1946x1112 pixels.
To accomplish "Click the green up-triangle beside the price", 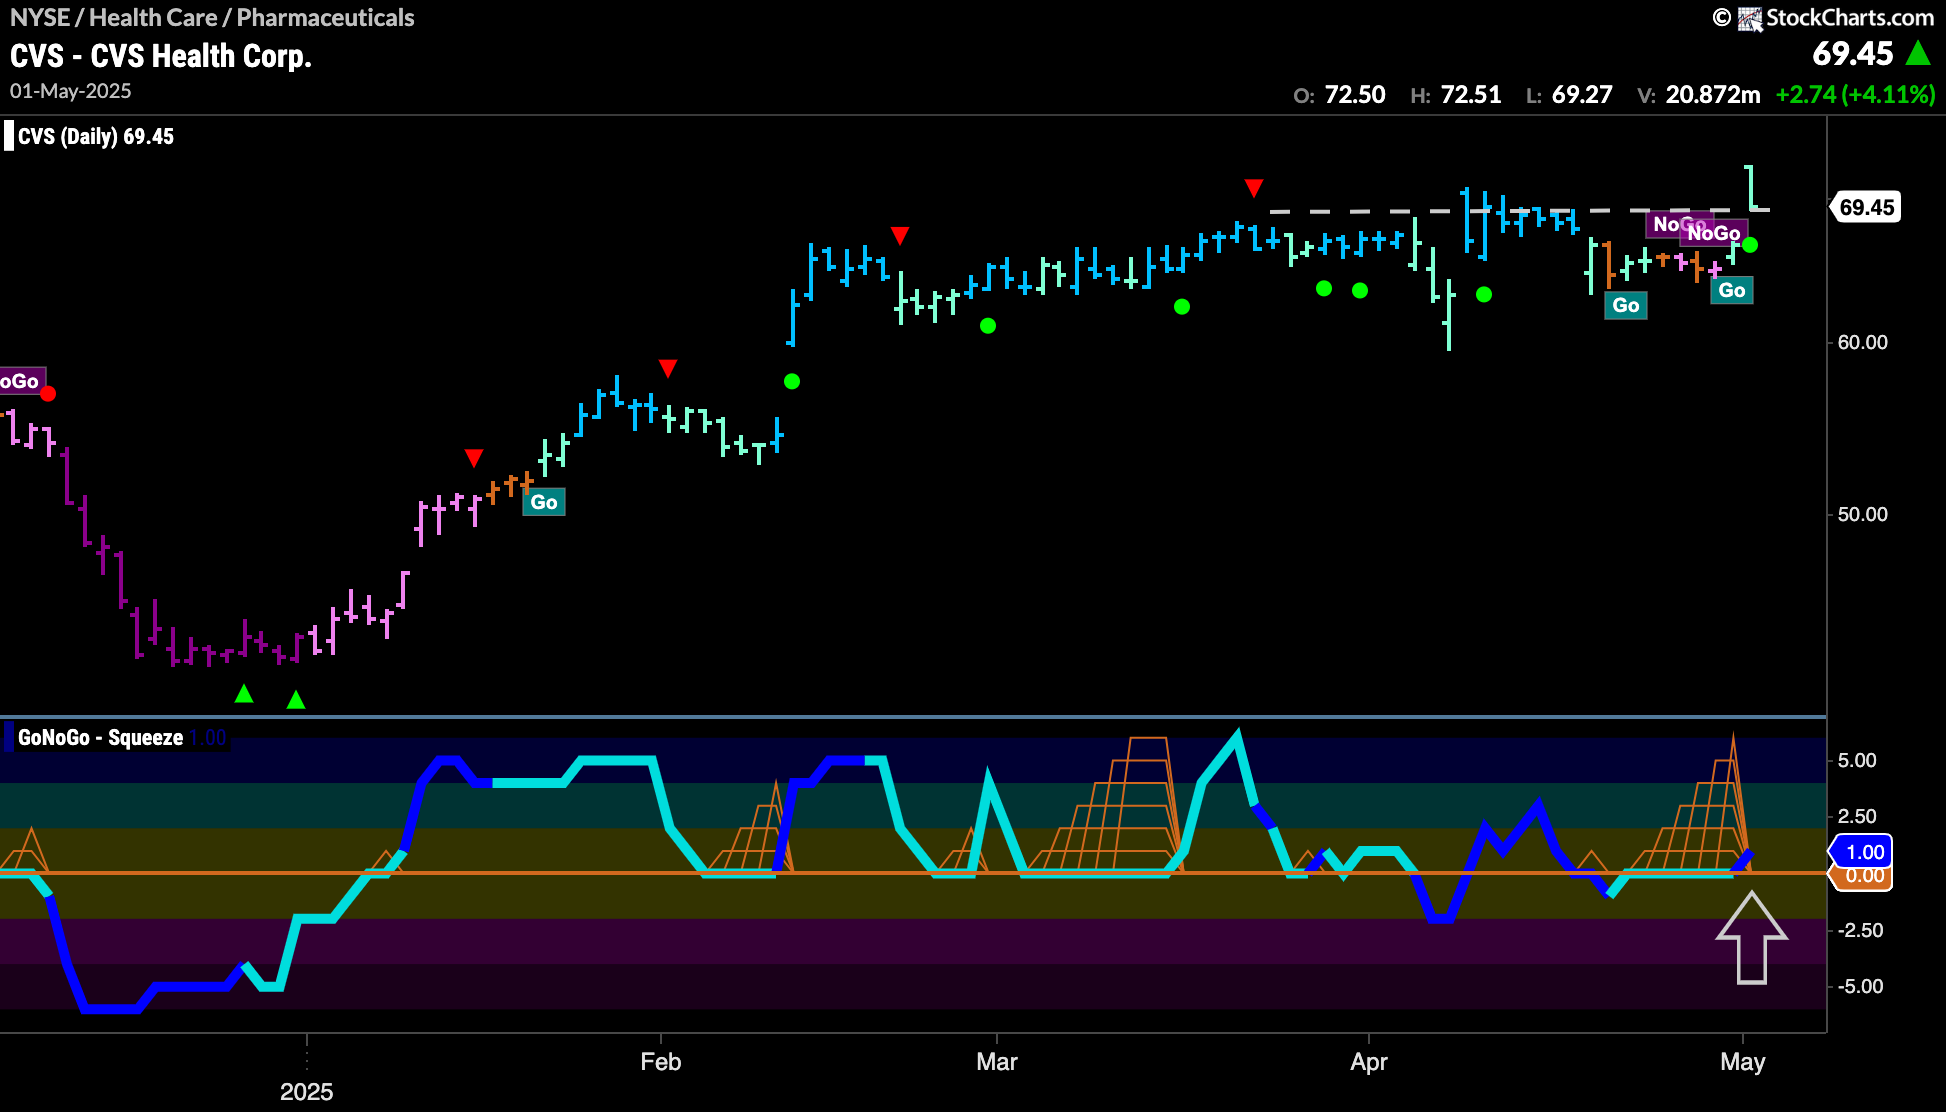I will (x=1918, y=53).
